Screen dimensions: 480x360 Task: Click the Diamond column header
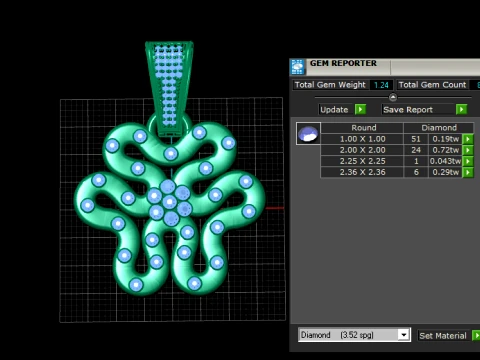(x=439, y=128)
